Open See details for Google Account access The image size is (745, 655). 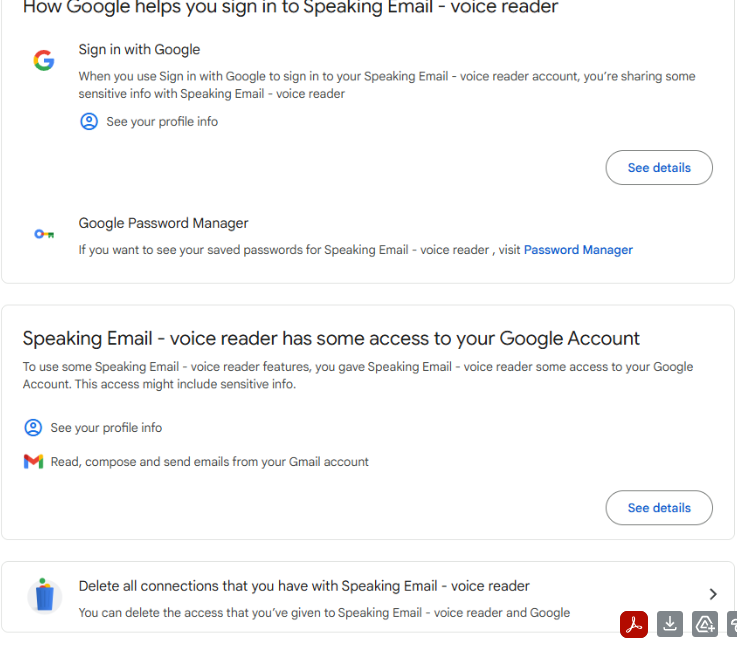click(659, 508)
